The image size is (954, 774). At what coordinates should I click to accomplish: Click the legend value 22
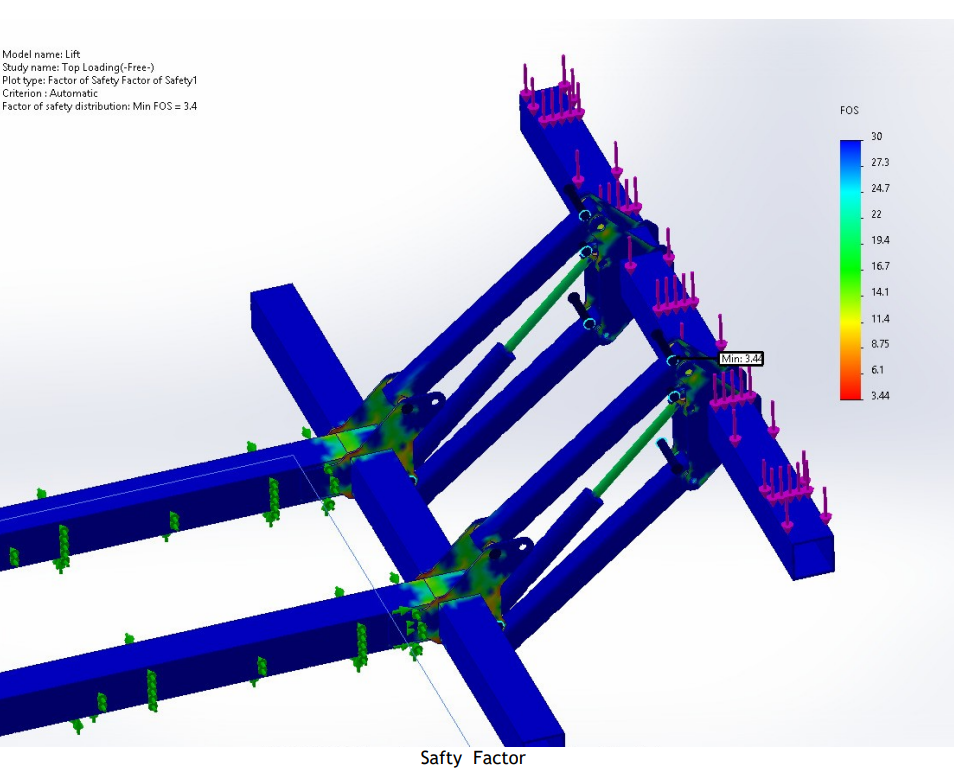876,214
